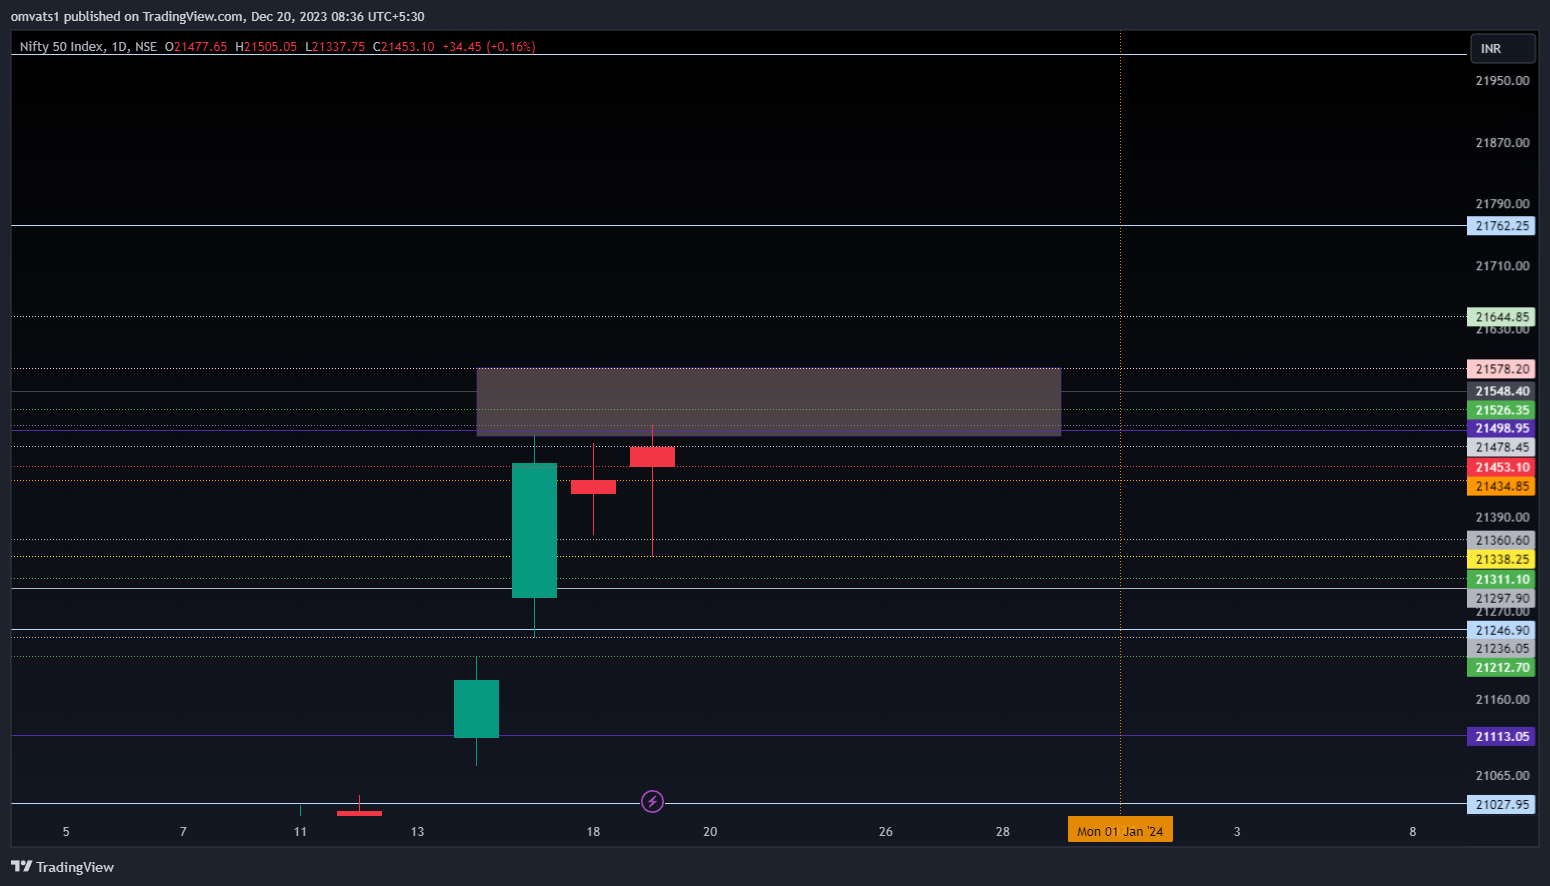Image resolution: width=1550 pixels, height=886 pixels.
Task: Click the yellow 21338.25 price label
Action: (x=1501, y=559)
